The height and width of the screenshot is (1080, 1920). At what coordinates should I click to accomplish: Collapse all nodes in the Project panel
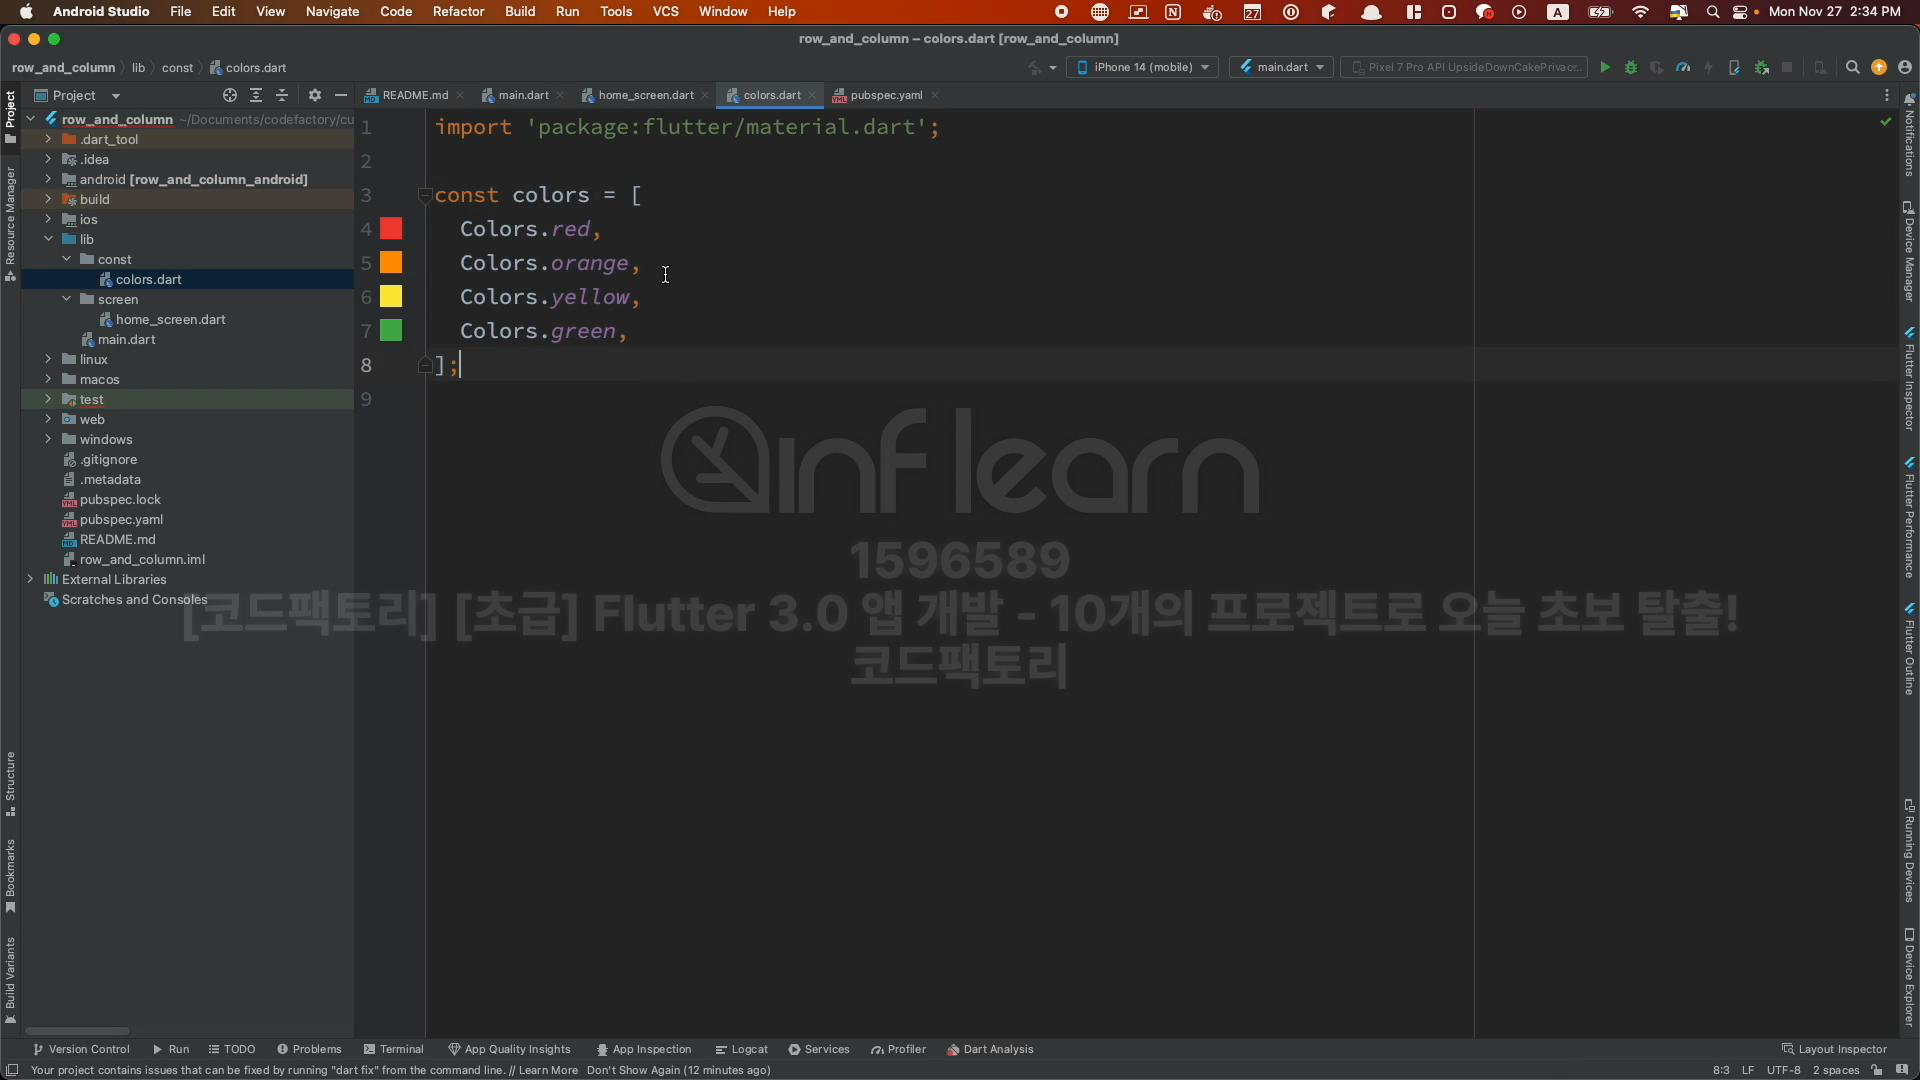coord(282,95)
